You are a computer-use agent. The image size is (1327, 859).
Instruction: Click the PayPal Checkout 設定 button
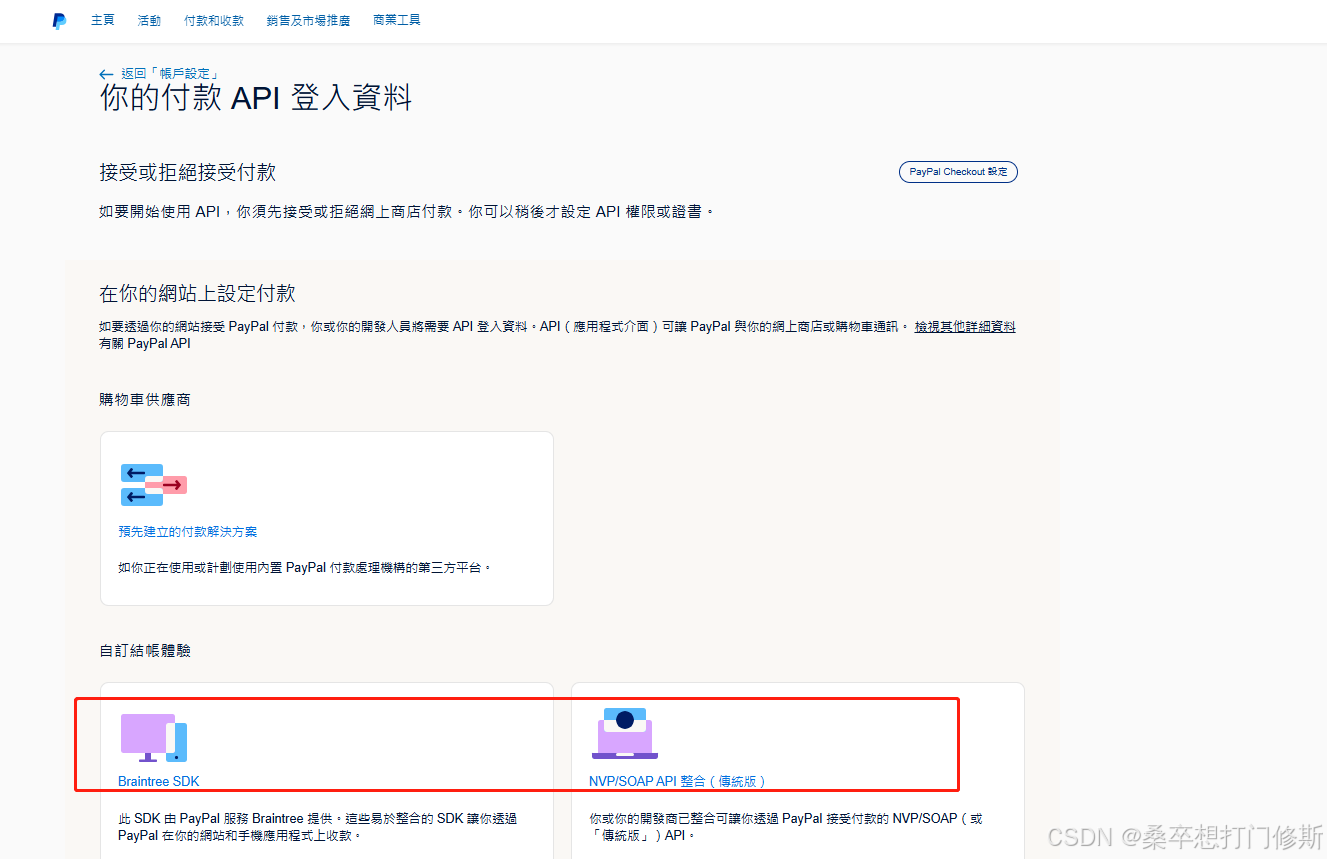958,172
